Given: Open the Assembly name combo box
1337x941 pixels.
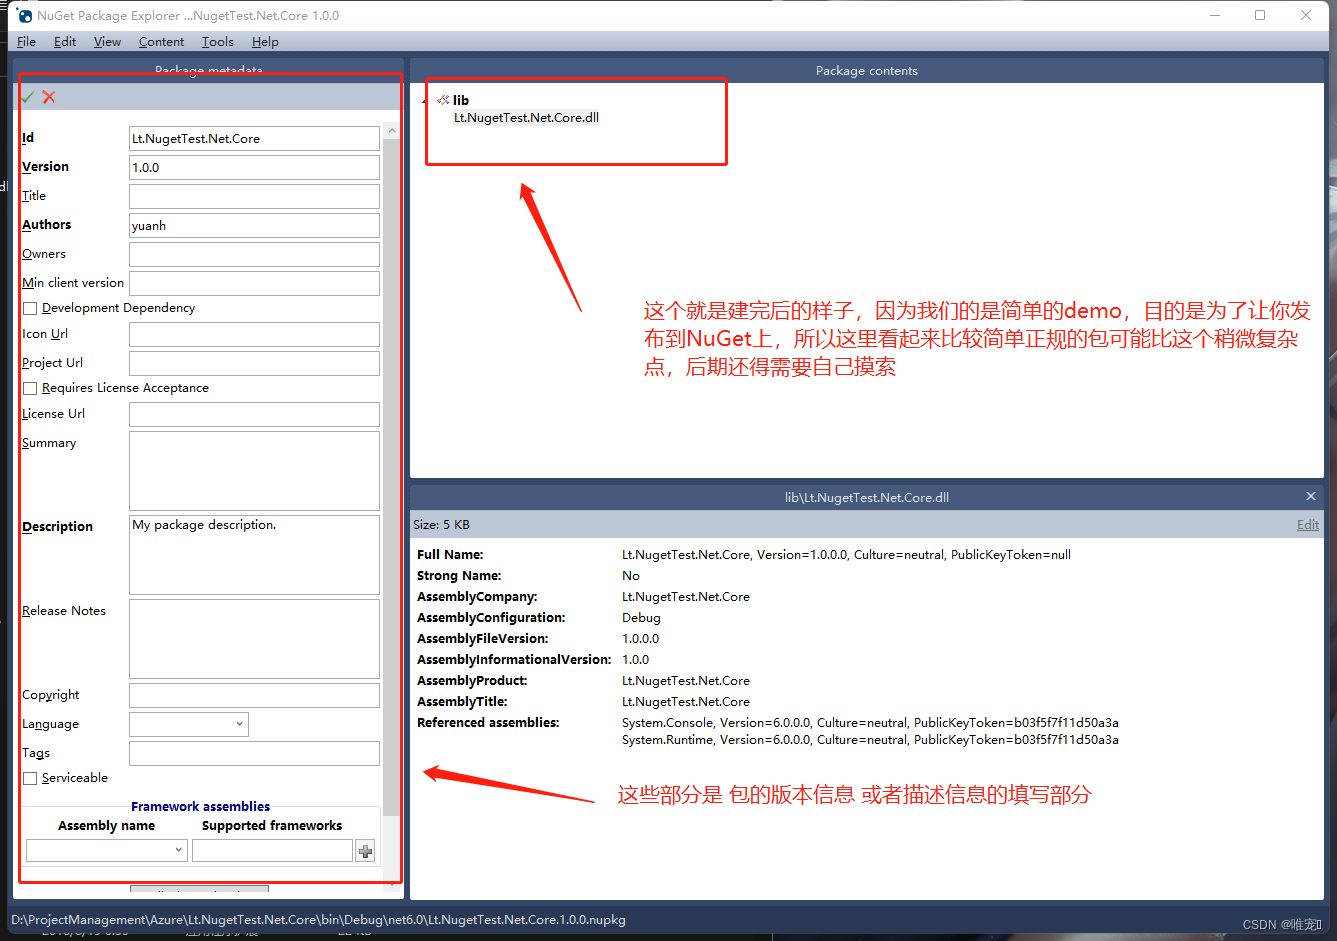Looking at the screenshot, I should point(107,850).
